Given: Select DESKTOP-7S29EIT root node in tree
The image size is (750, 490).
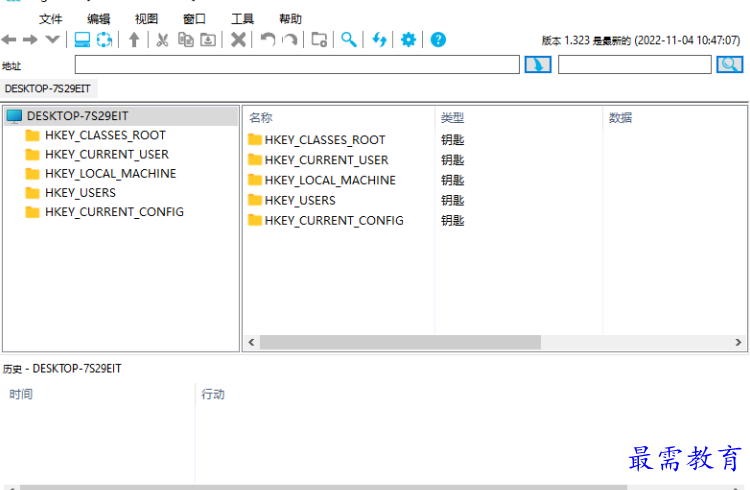Looking at the screenshot, I should tap(121, 116).
